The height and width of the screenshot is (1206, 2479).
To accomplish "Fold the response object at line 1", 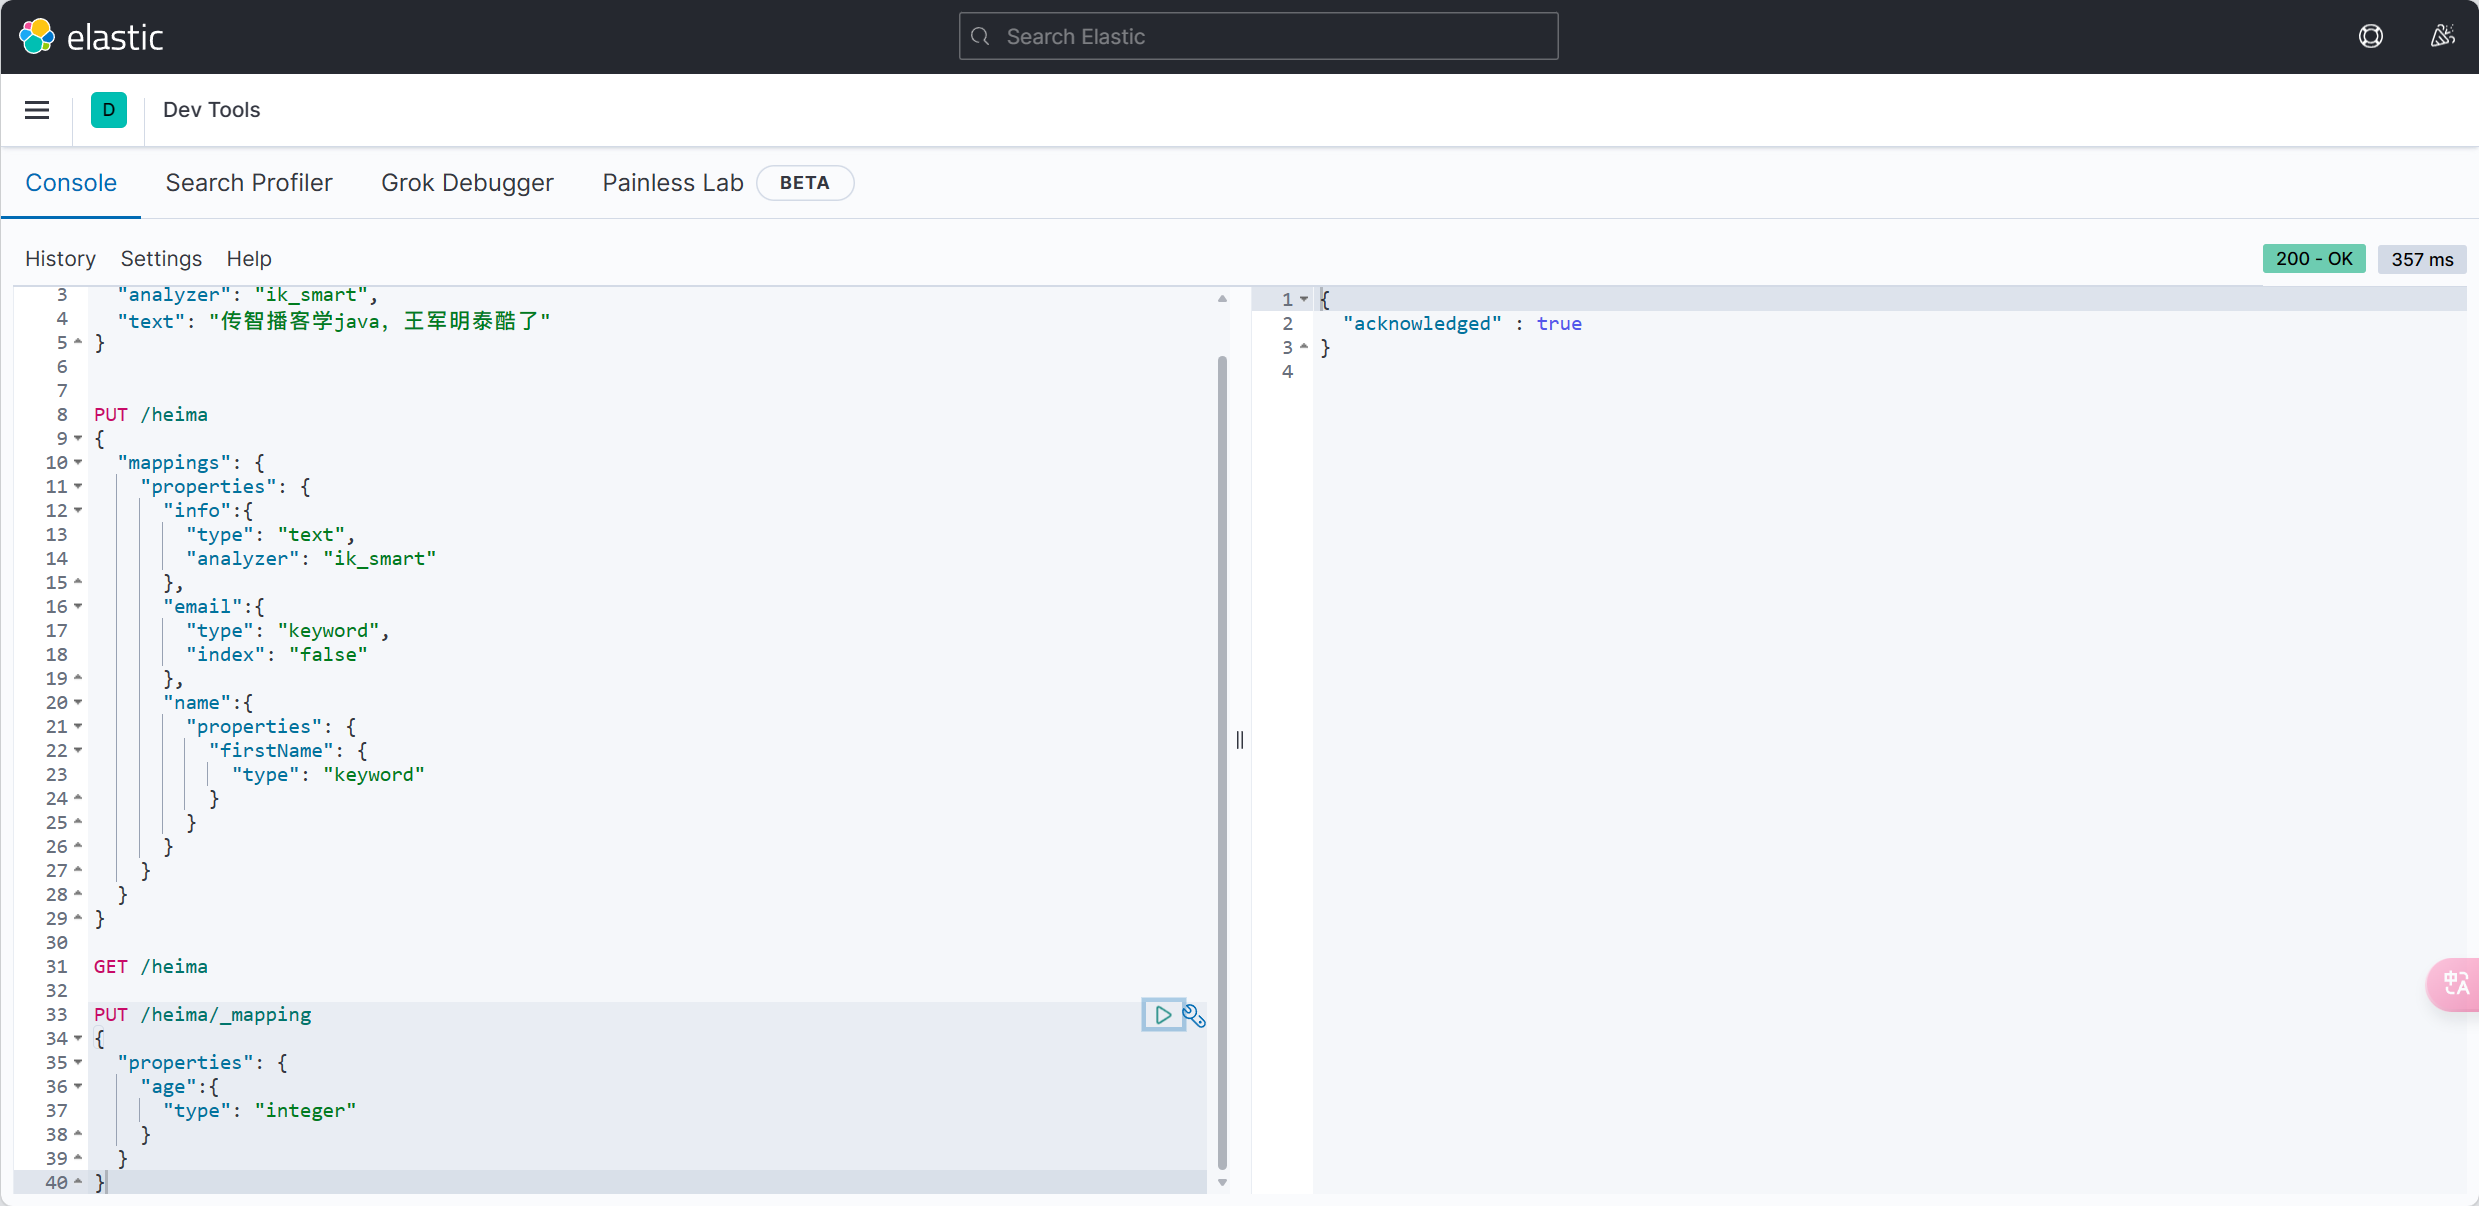I will (1304, 299).
